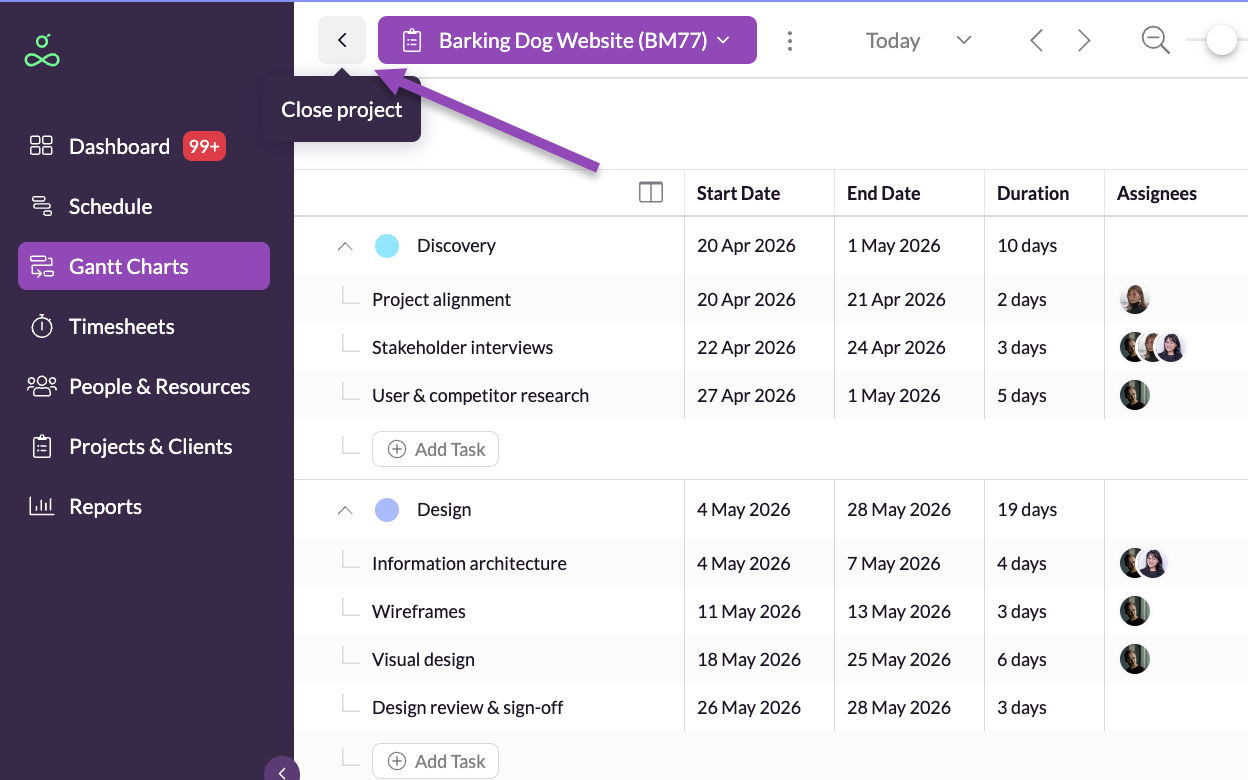Collapse the sidebar with bottom chevron
The width and height of the screenshot is (1248, 780).
[282, 771]
